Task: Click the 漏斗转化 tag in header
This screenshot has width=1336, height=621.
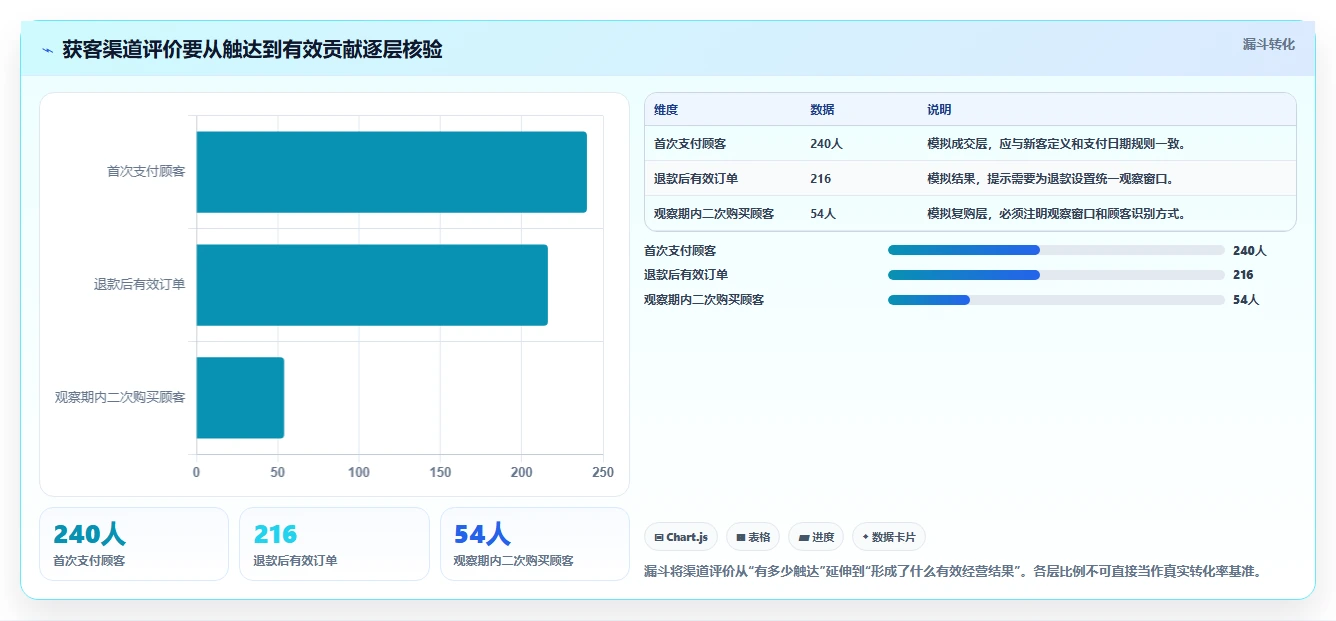Action: coord(1268,44)
